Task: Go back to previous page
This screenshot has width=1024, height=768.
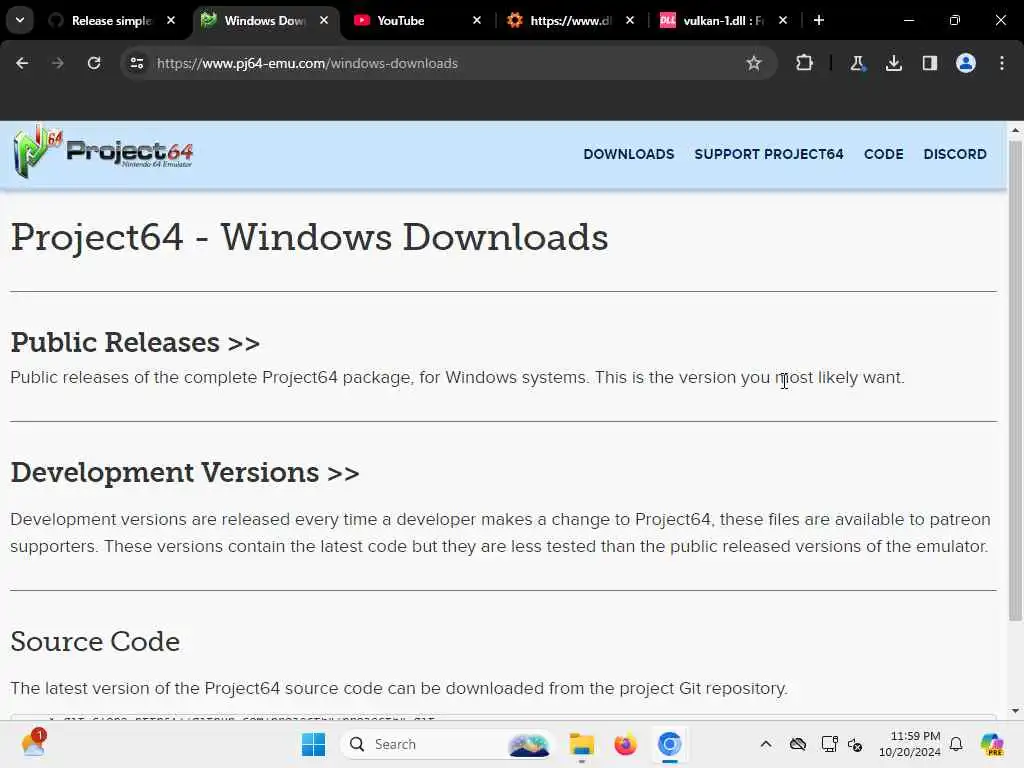Action: pos(22,63)
